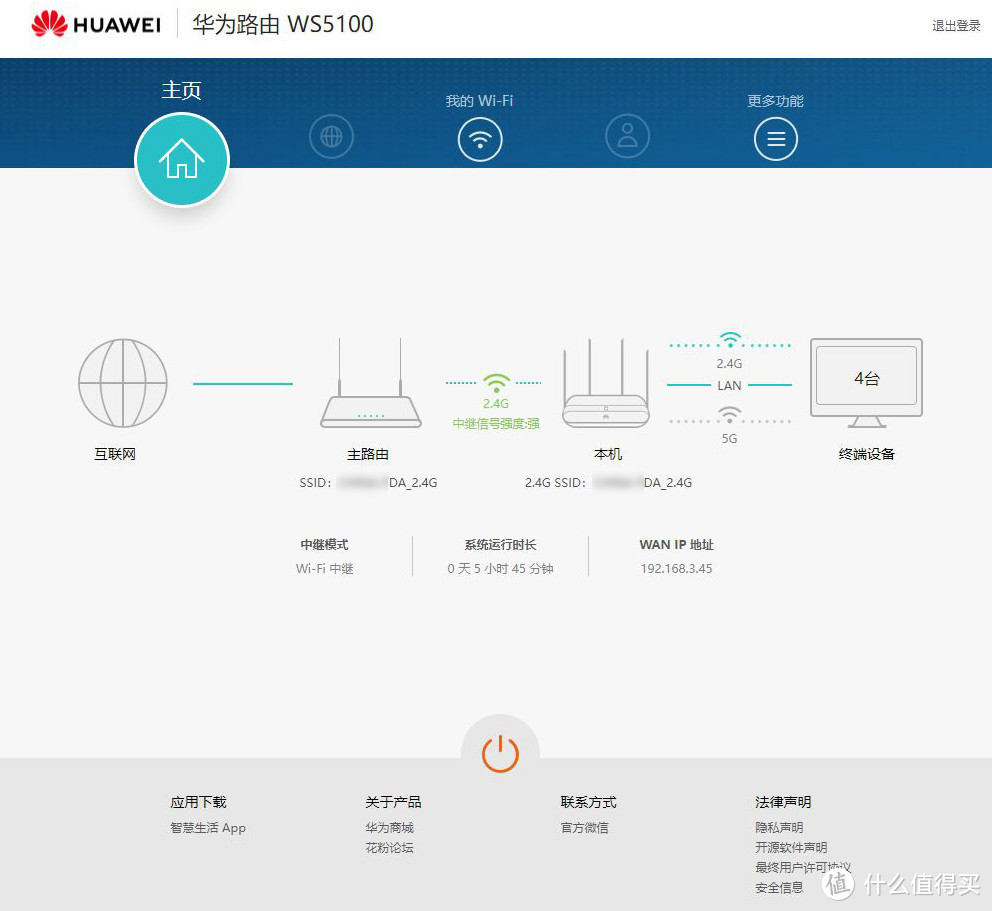Click the 互联网 internet globe icon
The height and width of the screenshot is (911, 992).
coord(121,382)
